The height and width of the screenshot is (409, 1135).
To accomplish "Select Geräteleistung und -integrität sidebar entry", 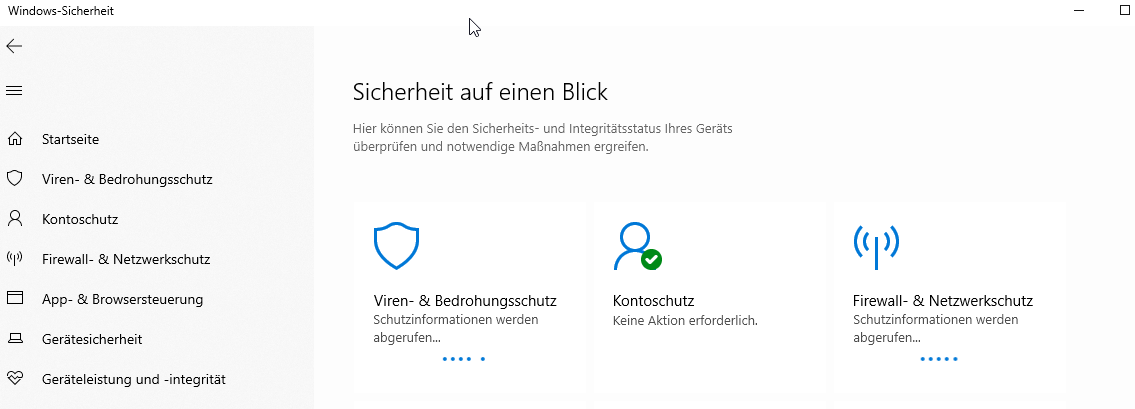I will point(134,379).
